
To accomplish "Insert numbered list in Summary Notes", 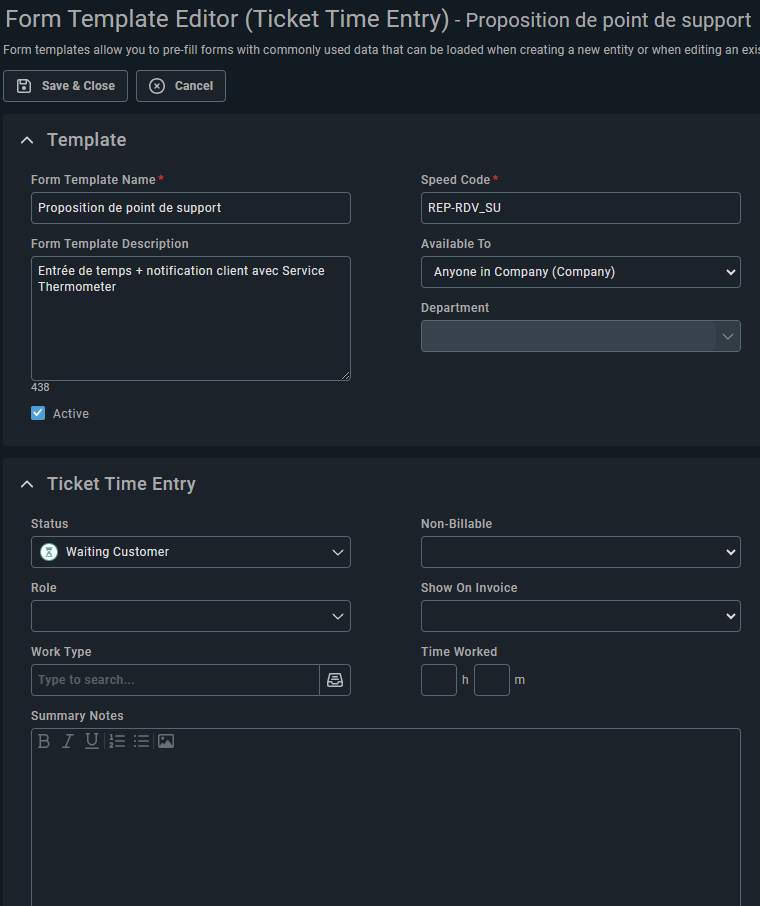I will pyautogui.click(x=117, y=741).
